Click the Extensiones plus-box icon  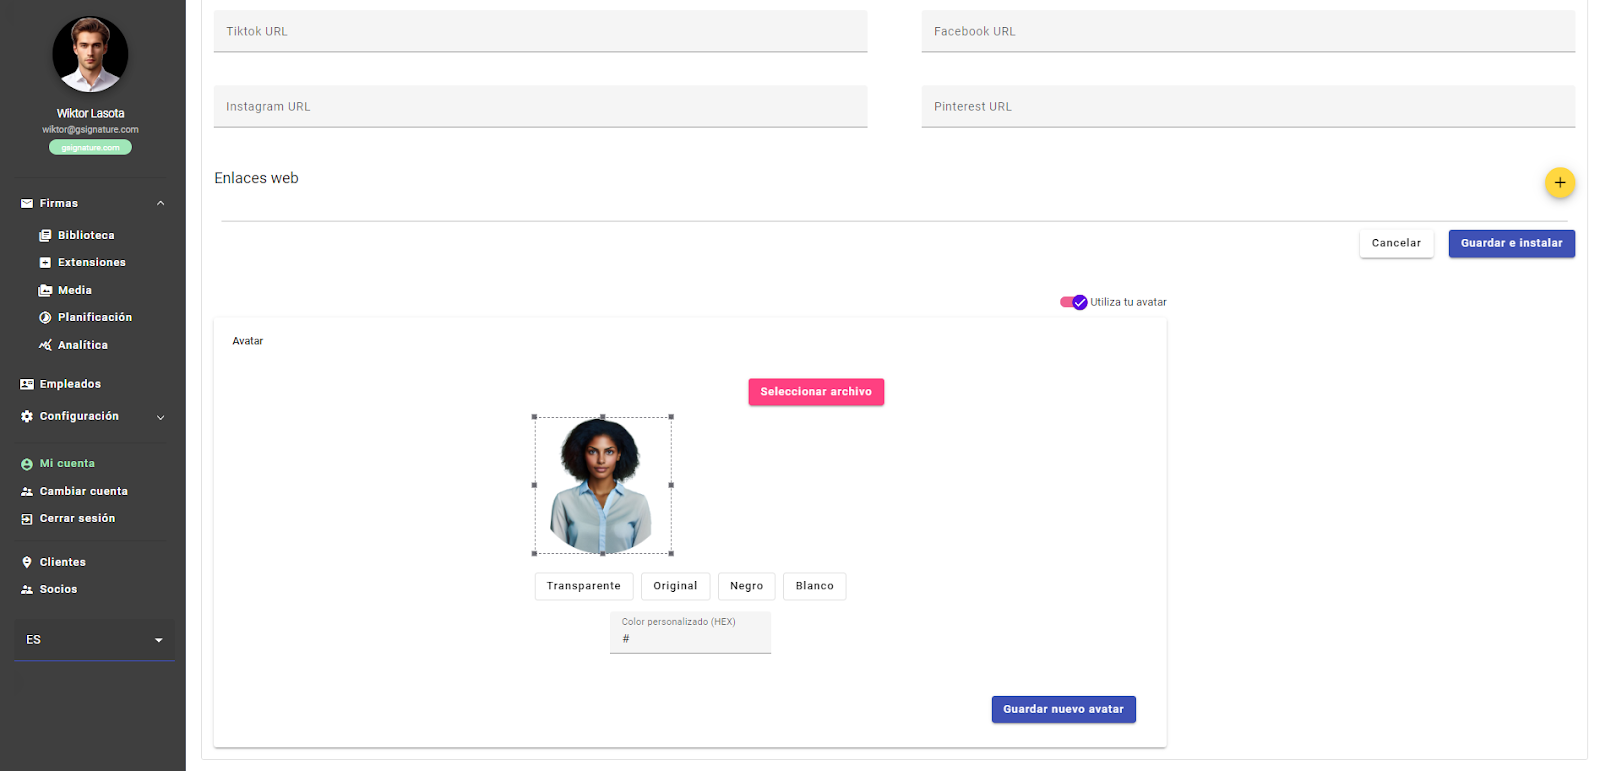(x=45, y=262)
